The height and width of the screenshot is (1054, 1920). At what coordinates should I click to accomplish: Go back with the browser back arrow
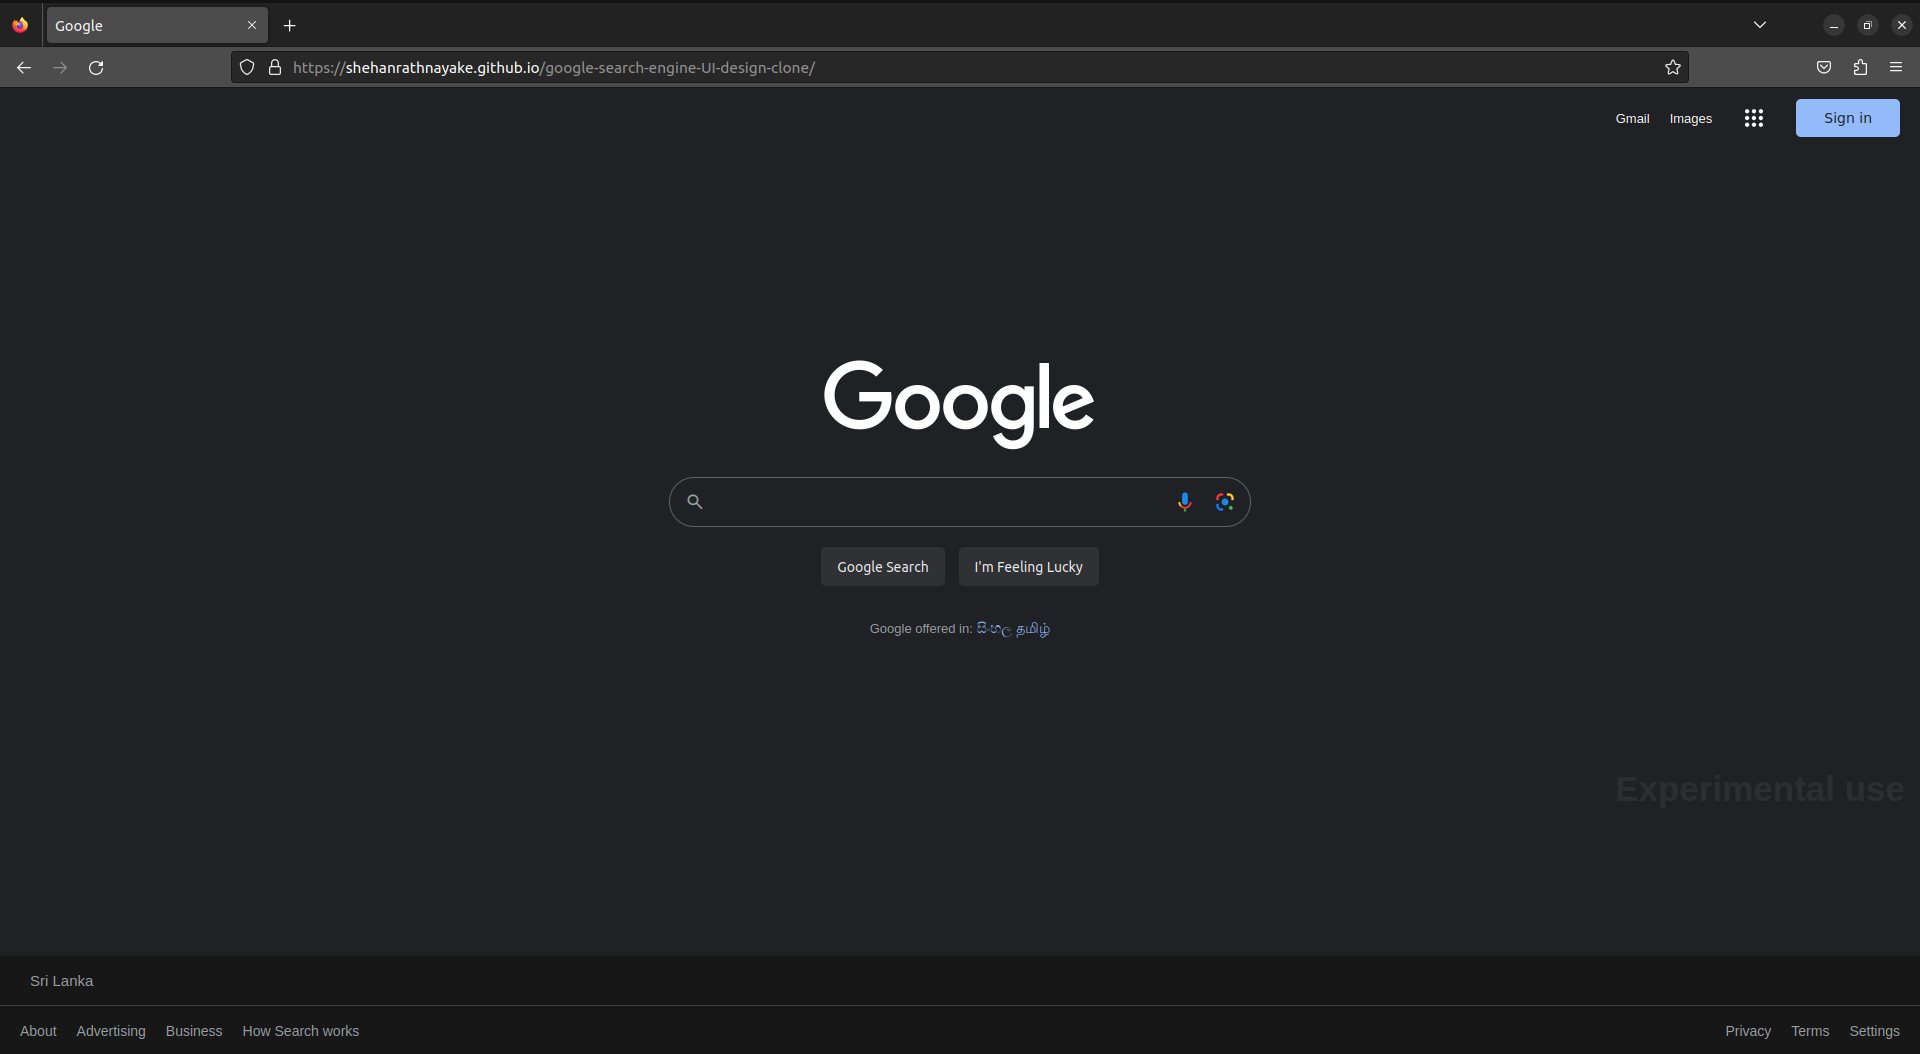[x=24, y=68]
